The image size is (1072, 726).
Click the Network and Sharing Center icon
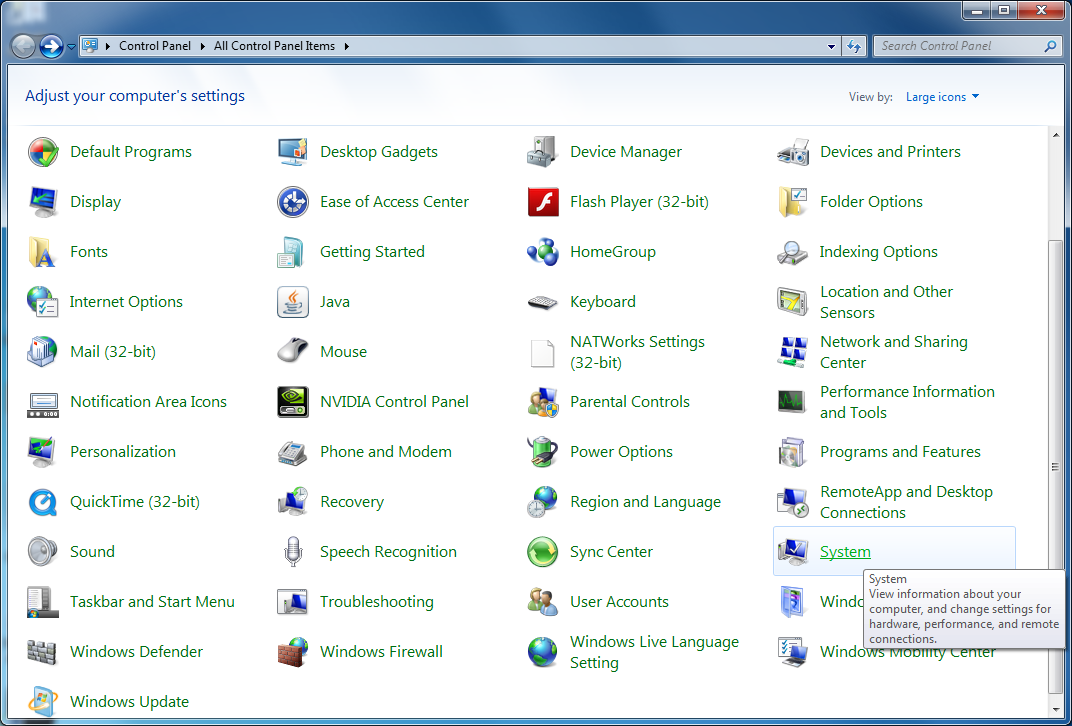(x=793, y=351)
